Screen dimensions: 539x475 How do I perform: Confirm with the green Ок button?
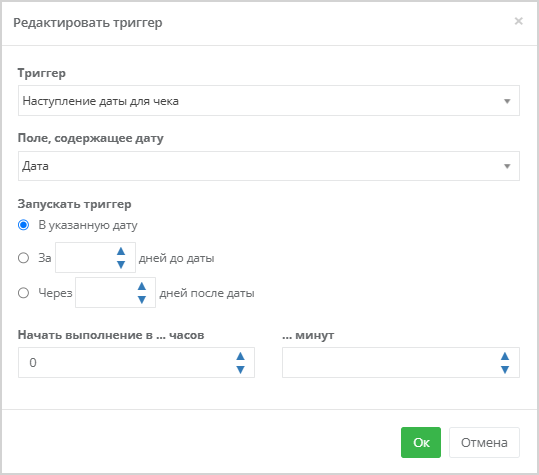pyautogui.click(x=421, y=442)
